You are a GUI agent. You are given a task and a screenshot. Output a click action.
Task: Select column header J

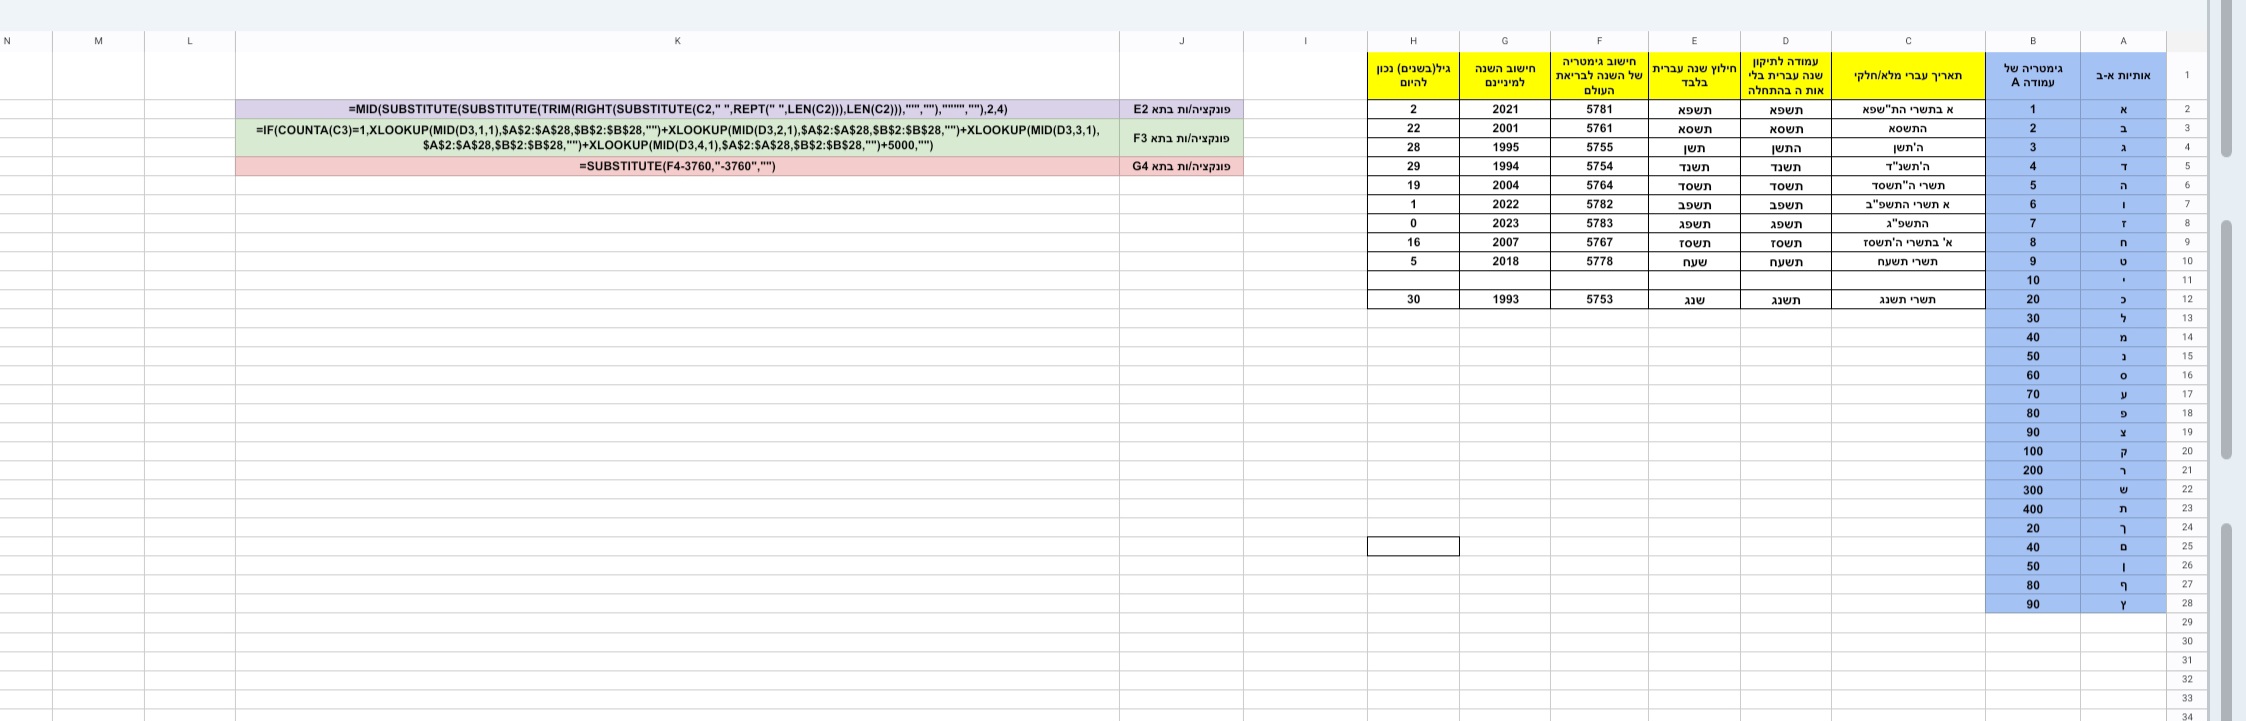pos(1181,41)
